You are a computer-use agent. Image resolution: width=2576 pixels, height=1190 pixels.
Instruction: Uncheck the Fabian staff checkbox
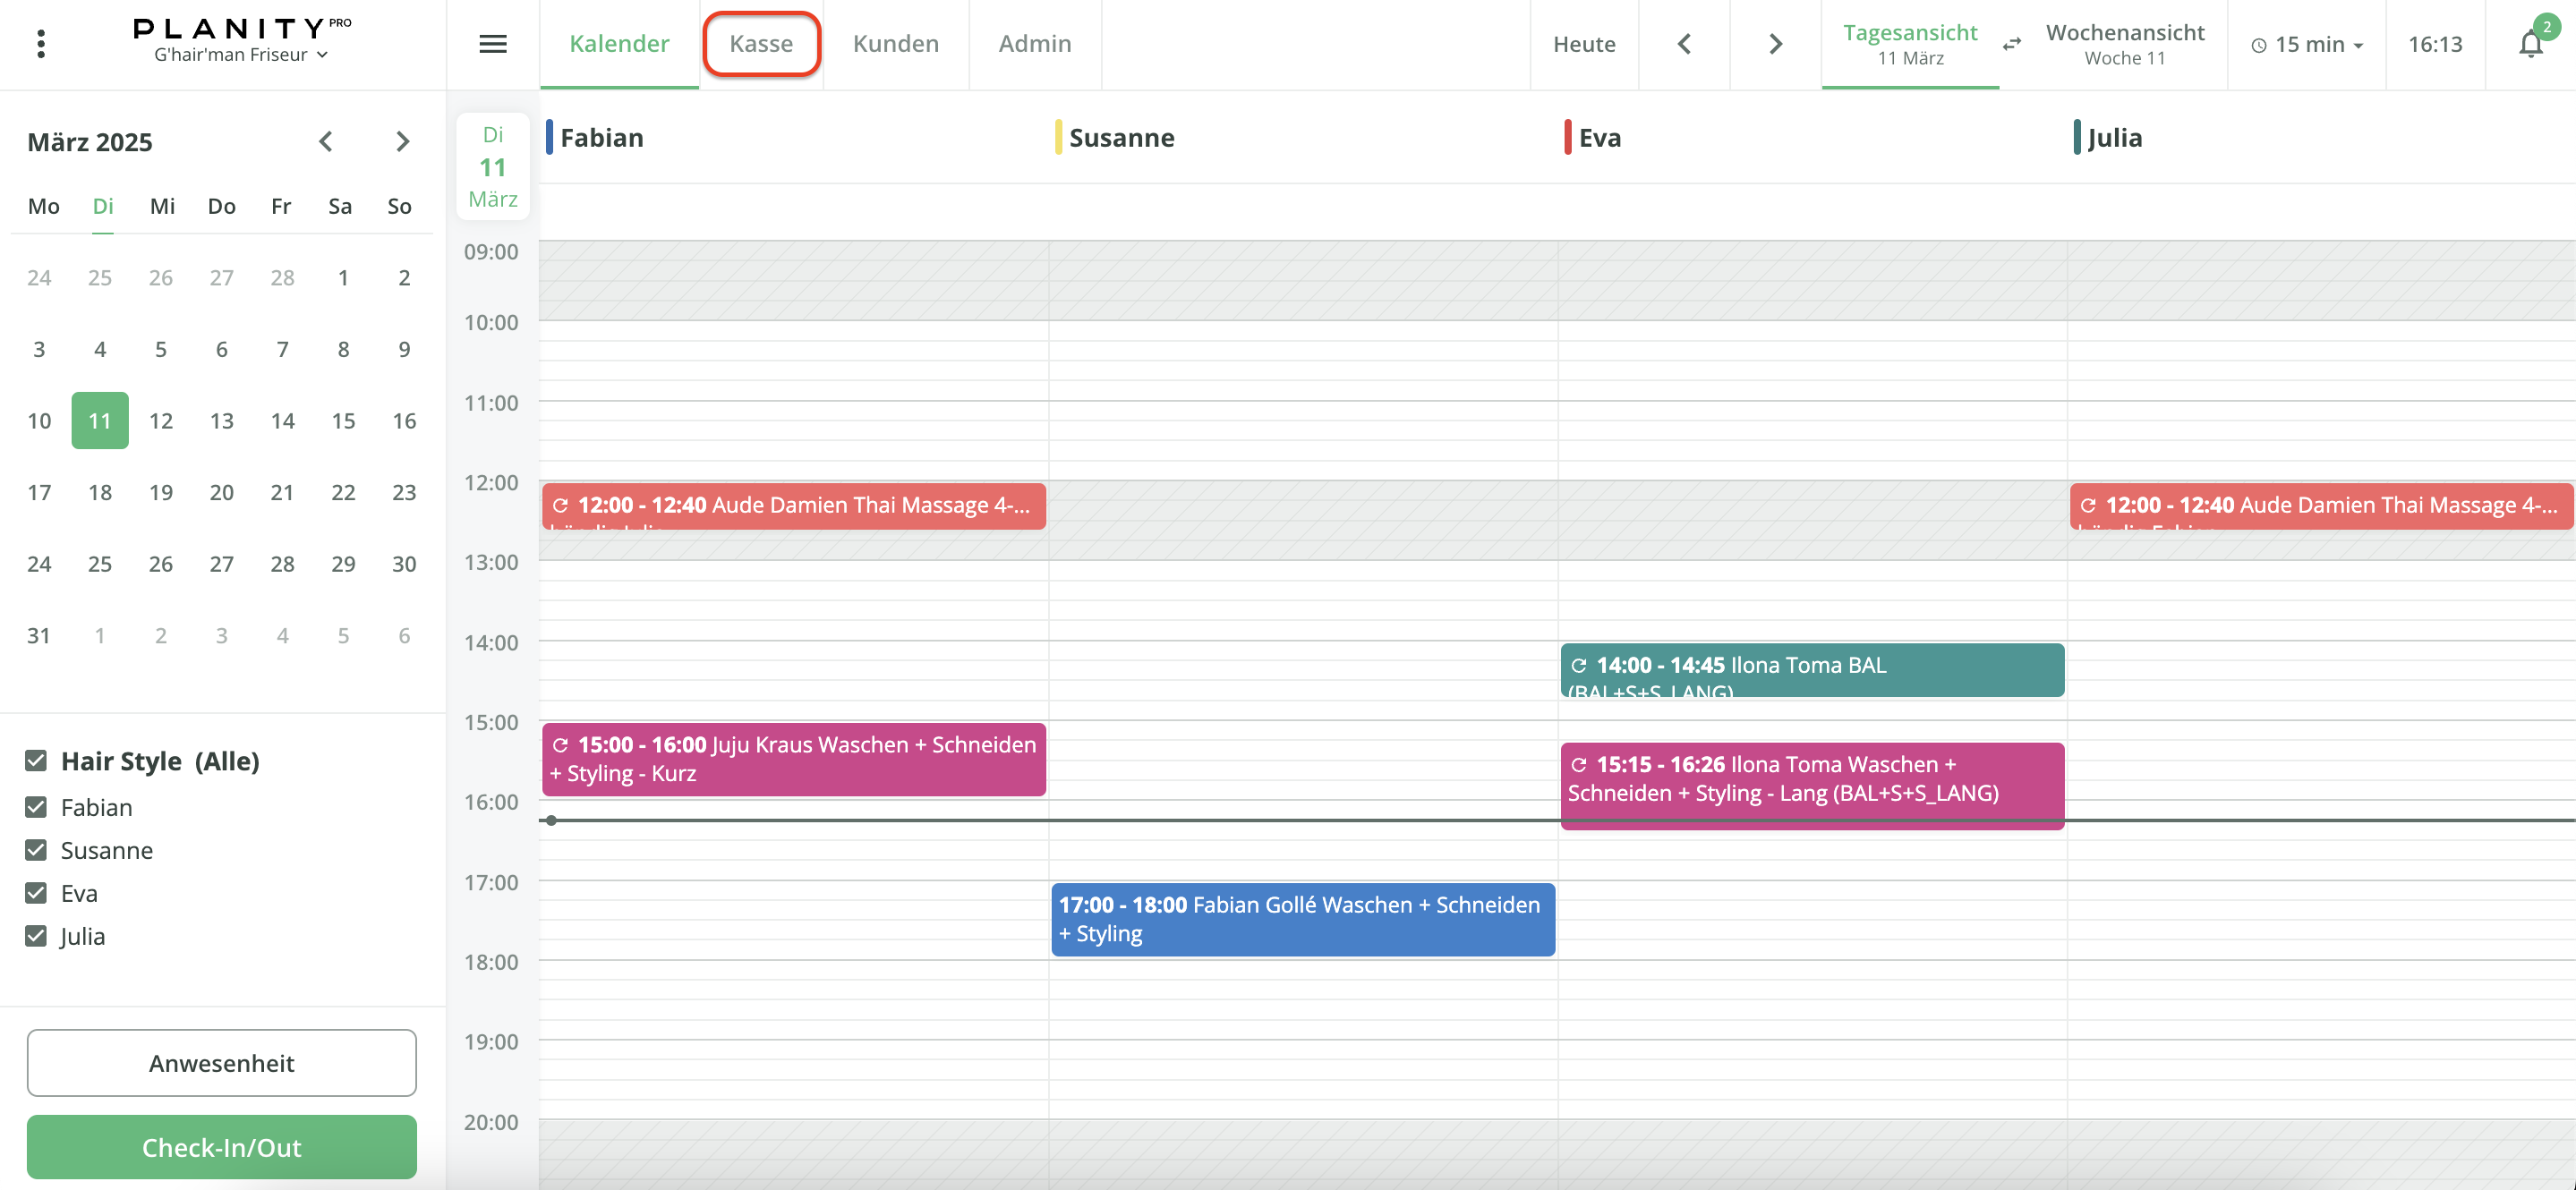click(36, 807)
